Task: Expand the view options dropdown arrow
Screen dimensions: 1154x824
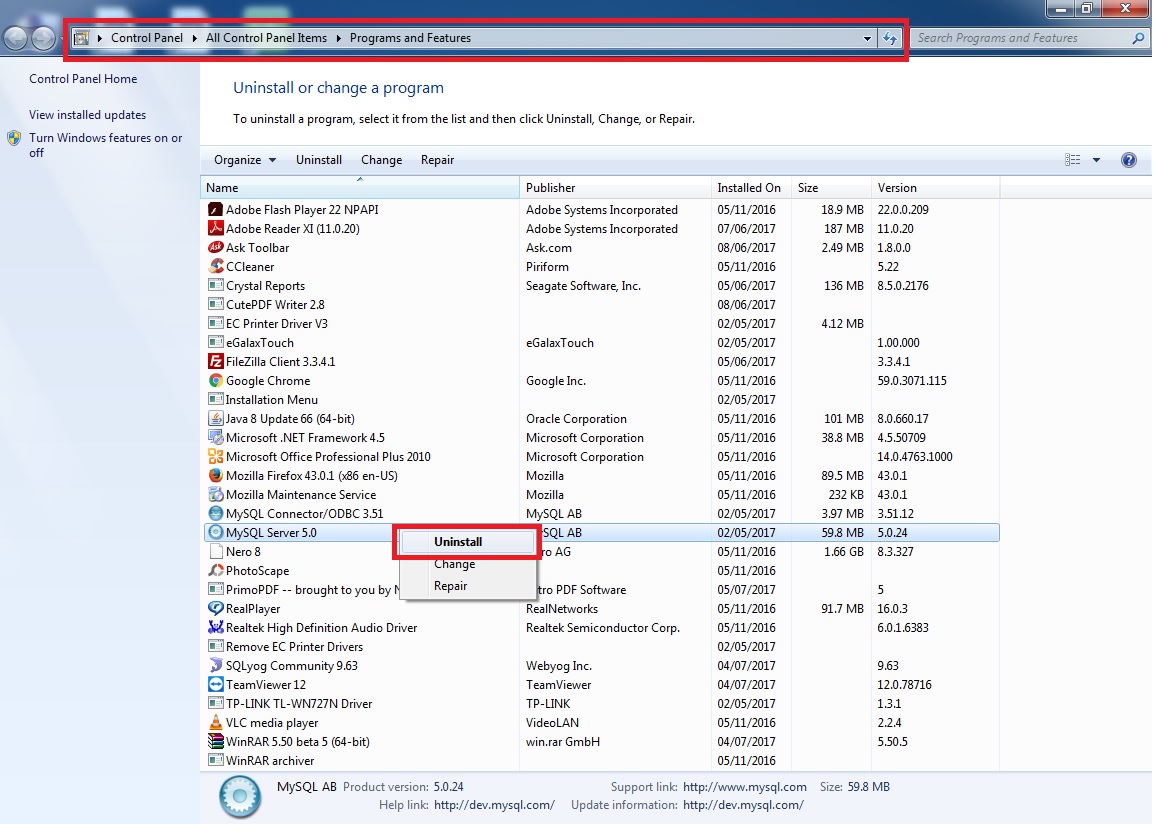Action: click(1096, 160)
